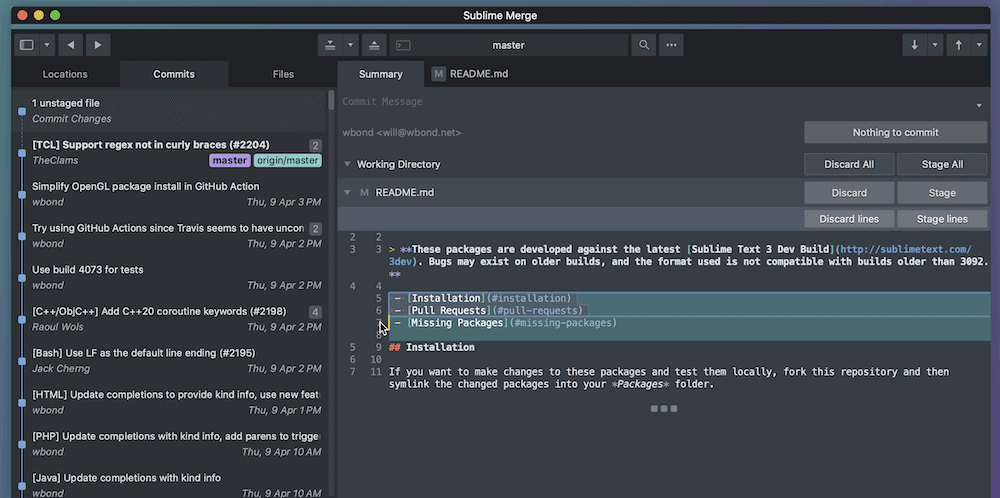Open the README.md tab
1000x498 pixels.
470,74
